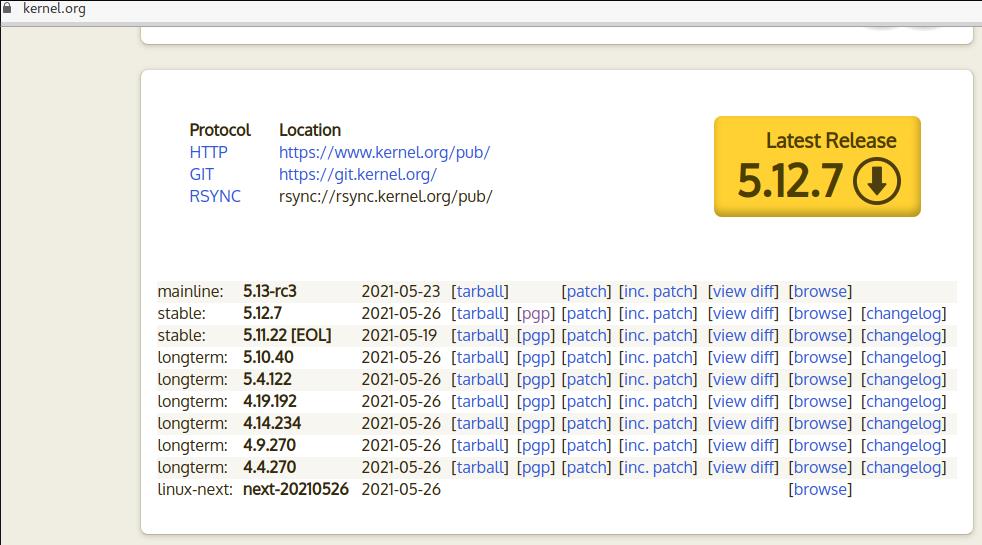Open the GIT protocol link
Screen dimensions: 982x545
(x=202, y=174)
